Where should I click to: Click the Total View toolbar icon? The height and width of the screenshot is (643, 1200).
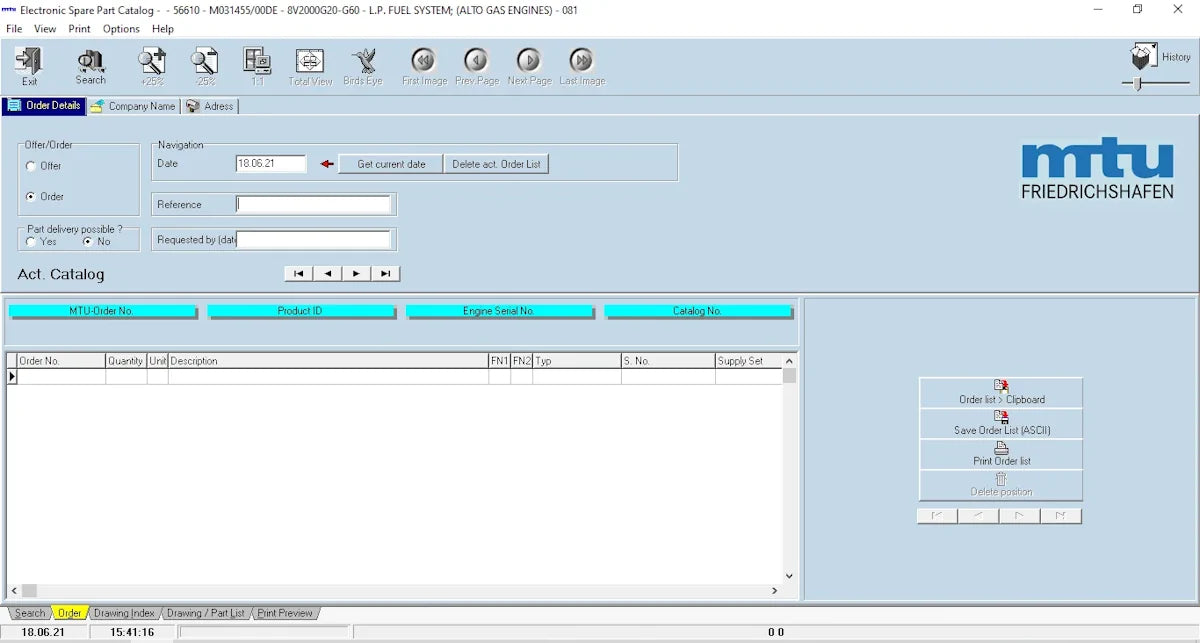310,62
